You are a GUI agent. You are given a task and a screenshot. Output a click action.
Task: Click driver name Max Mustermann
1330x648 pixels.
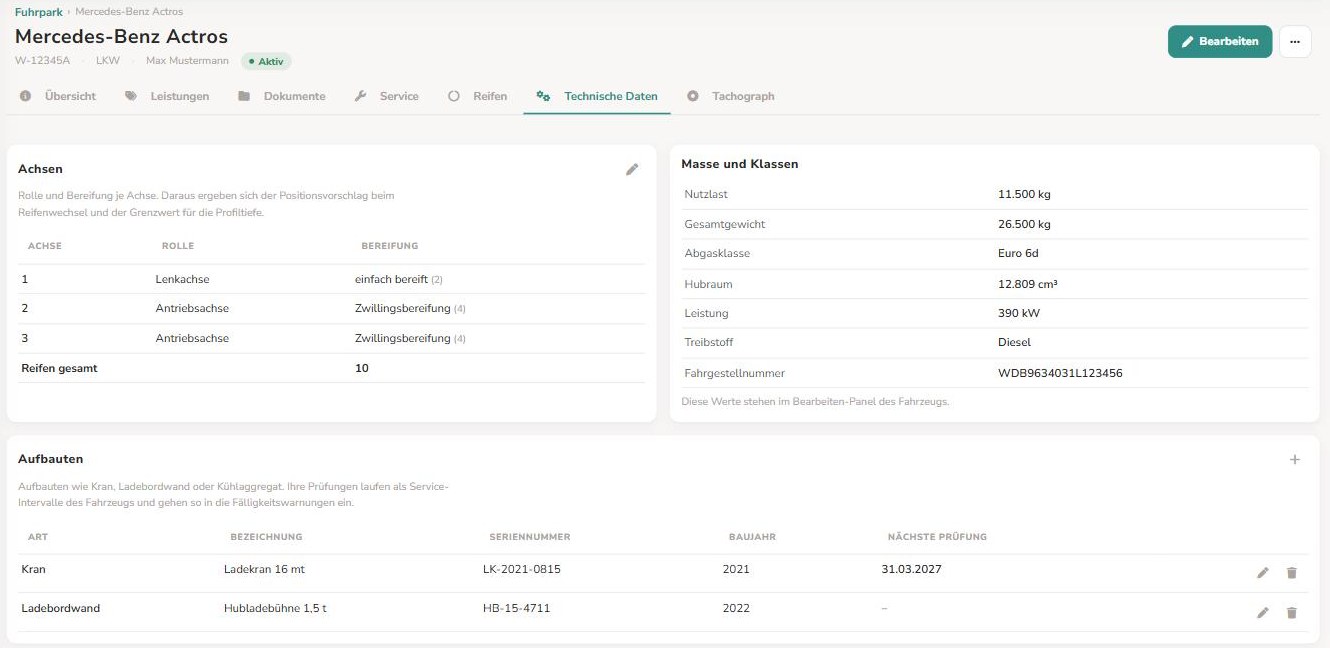pos(187,61)
